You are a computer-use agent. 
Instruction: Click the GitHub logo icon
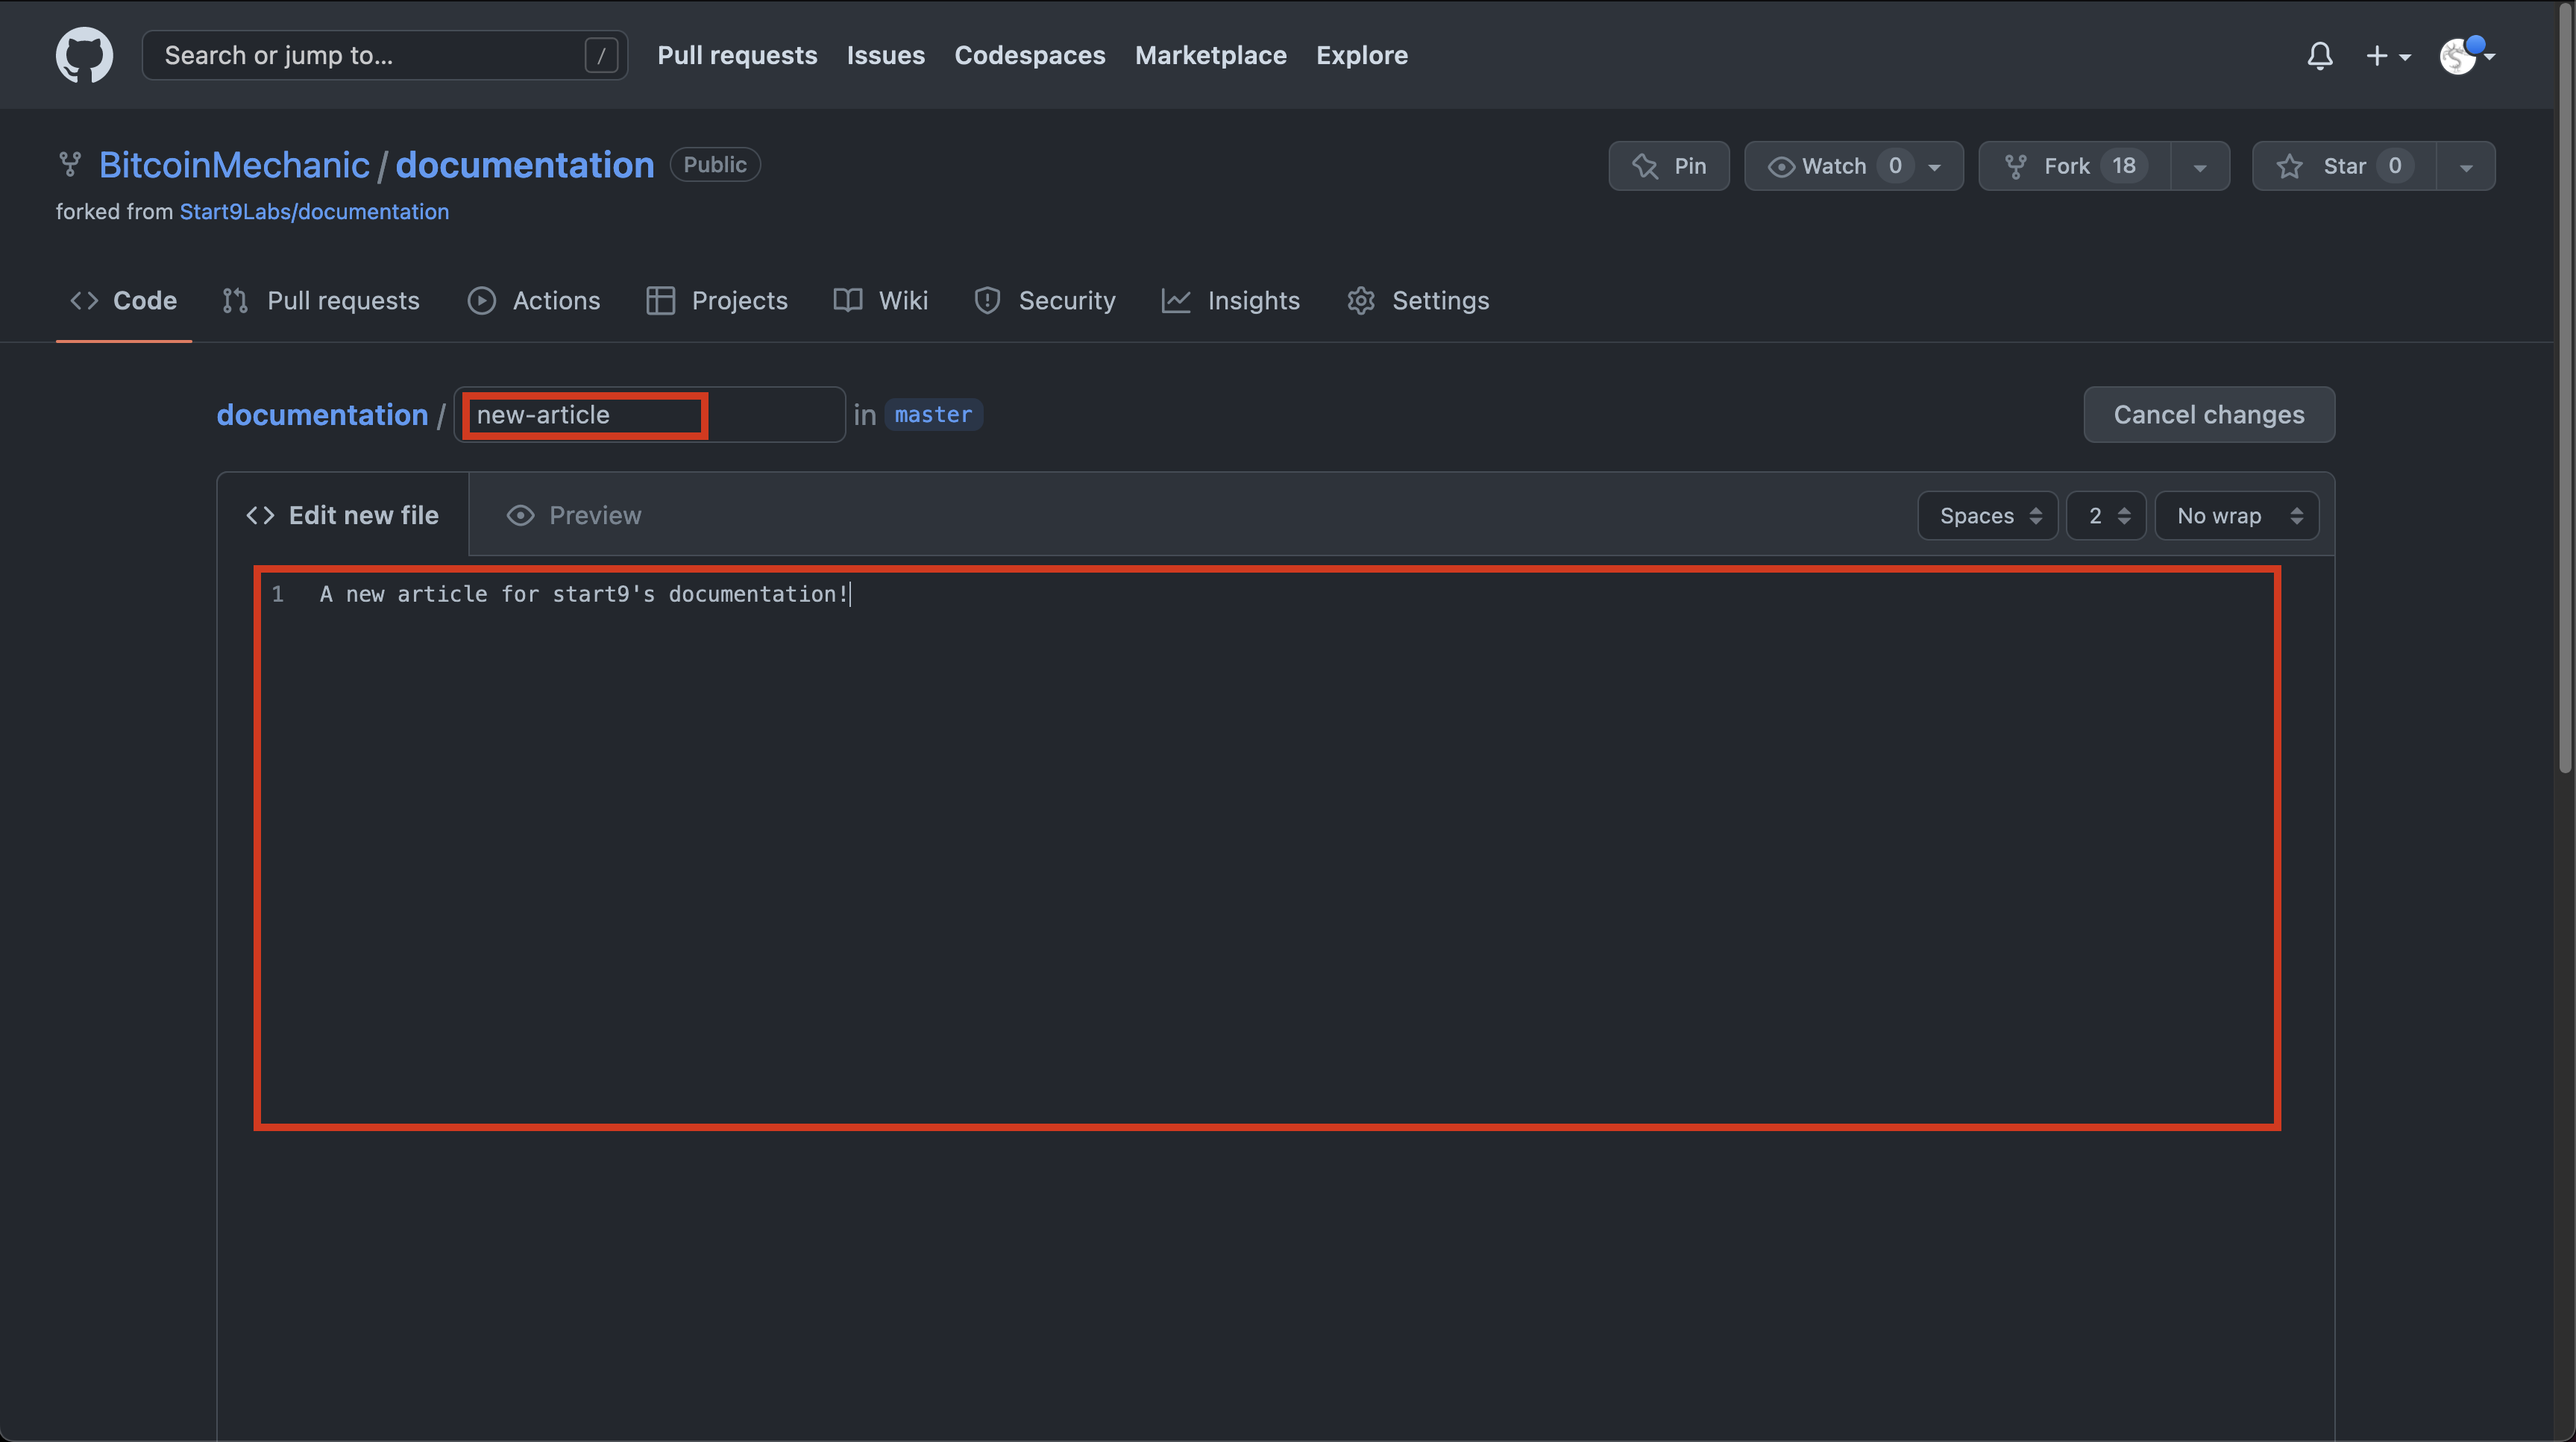(84, 55)
